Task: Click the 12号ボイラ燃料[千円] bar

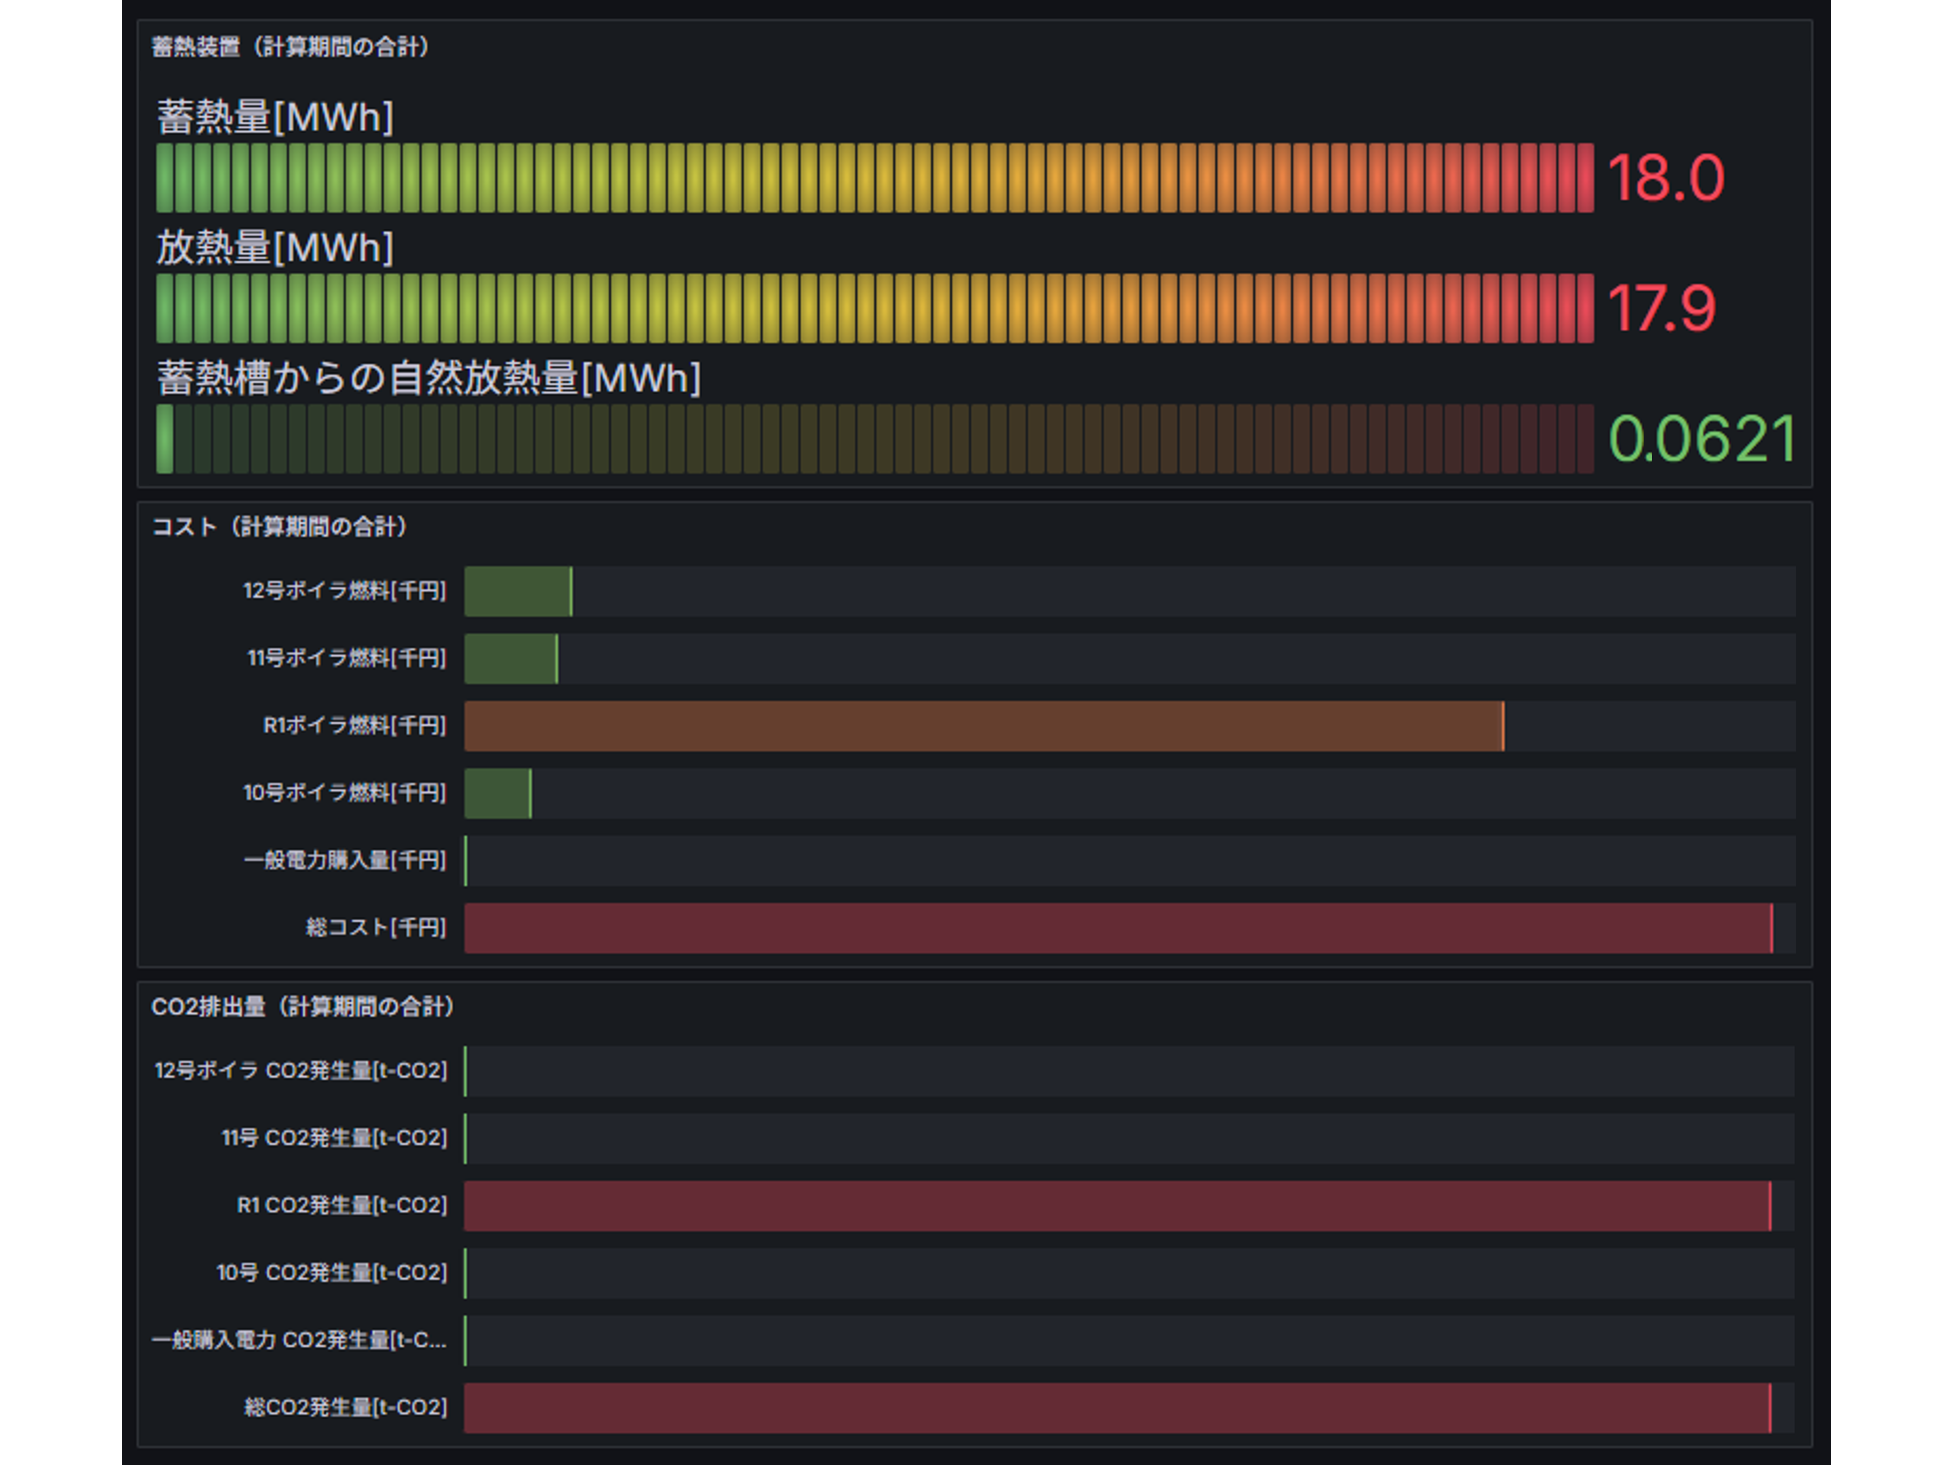Action: point(519,591)
